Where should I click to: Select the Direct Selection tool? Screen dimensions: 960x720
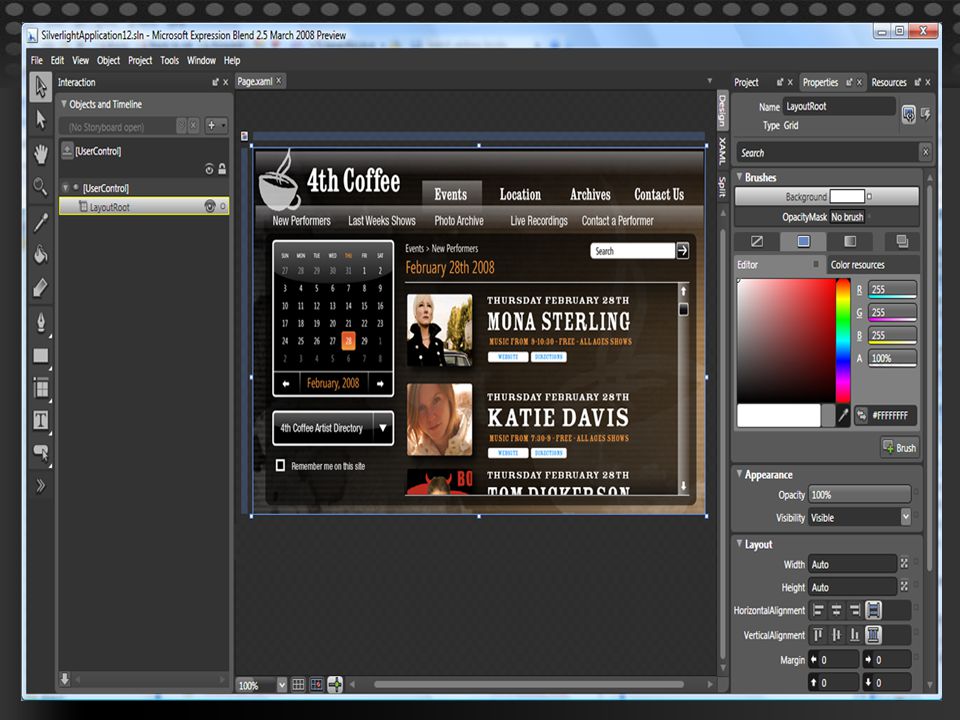pyautogui.click(x=41, y=120)
